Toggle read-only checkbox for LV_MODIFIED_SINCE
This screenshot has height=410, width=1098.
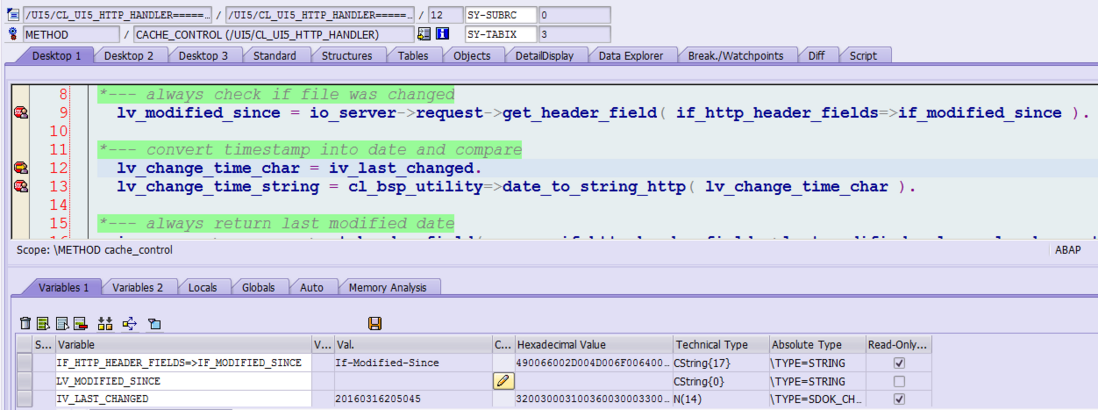(x=900, y=381)
